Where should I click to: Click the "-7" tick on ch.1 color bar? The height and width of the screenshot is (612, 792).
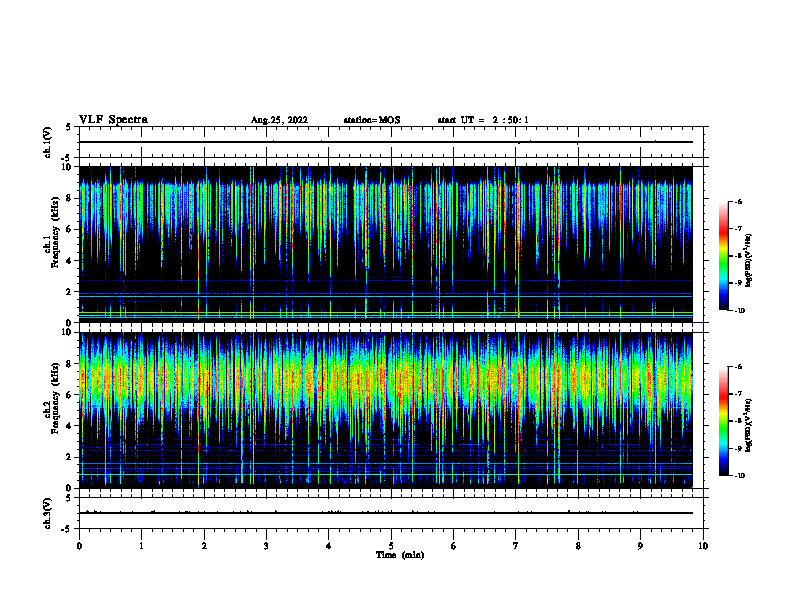(x=739, y=229)
